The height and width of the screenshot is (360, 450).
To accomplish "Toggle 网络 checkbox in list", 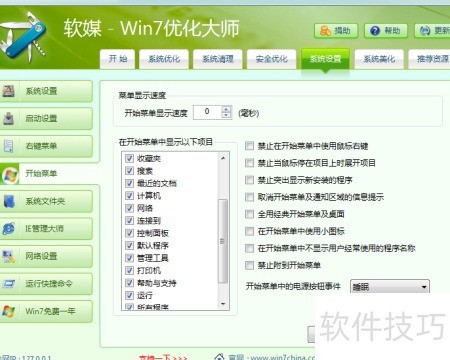I will pos(129,208).
